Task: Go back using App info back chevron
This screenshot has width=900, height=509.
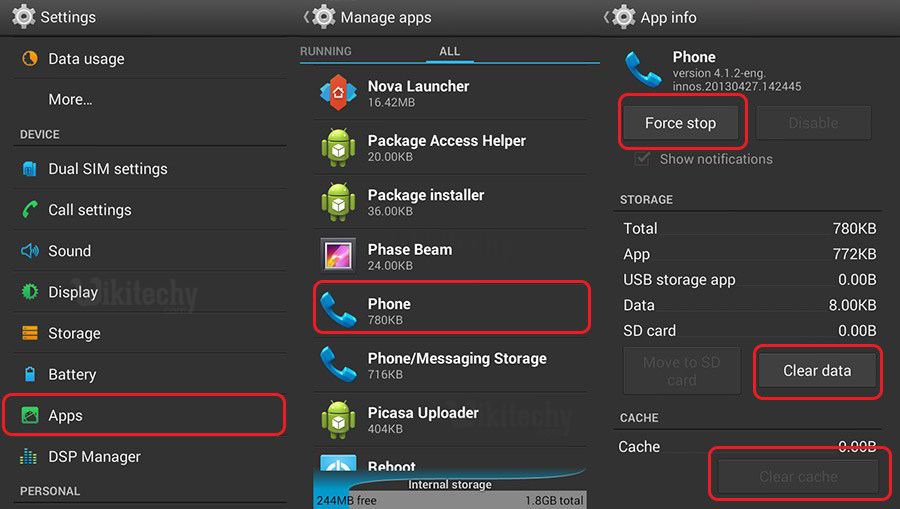Action: pyautogui.click(x=606, y=17)
